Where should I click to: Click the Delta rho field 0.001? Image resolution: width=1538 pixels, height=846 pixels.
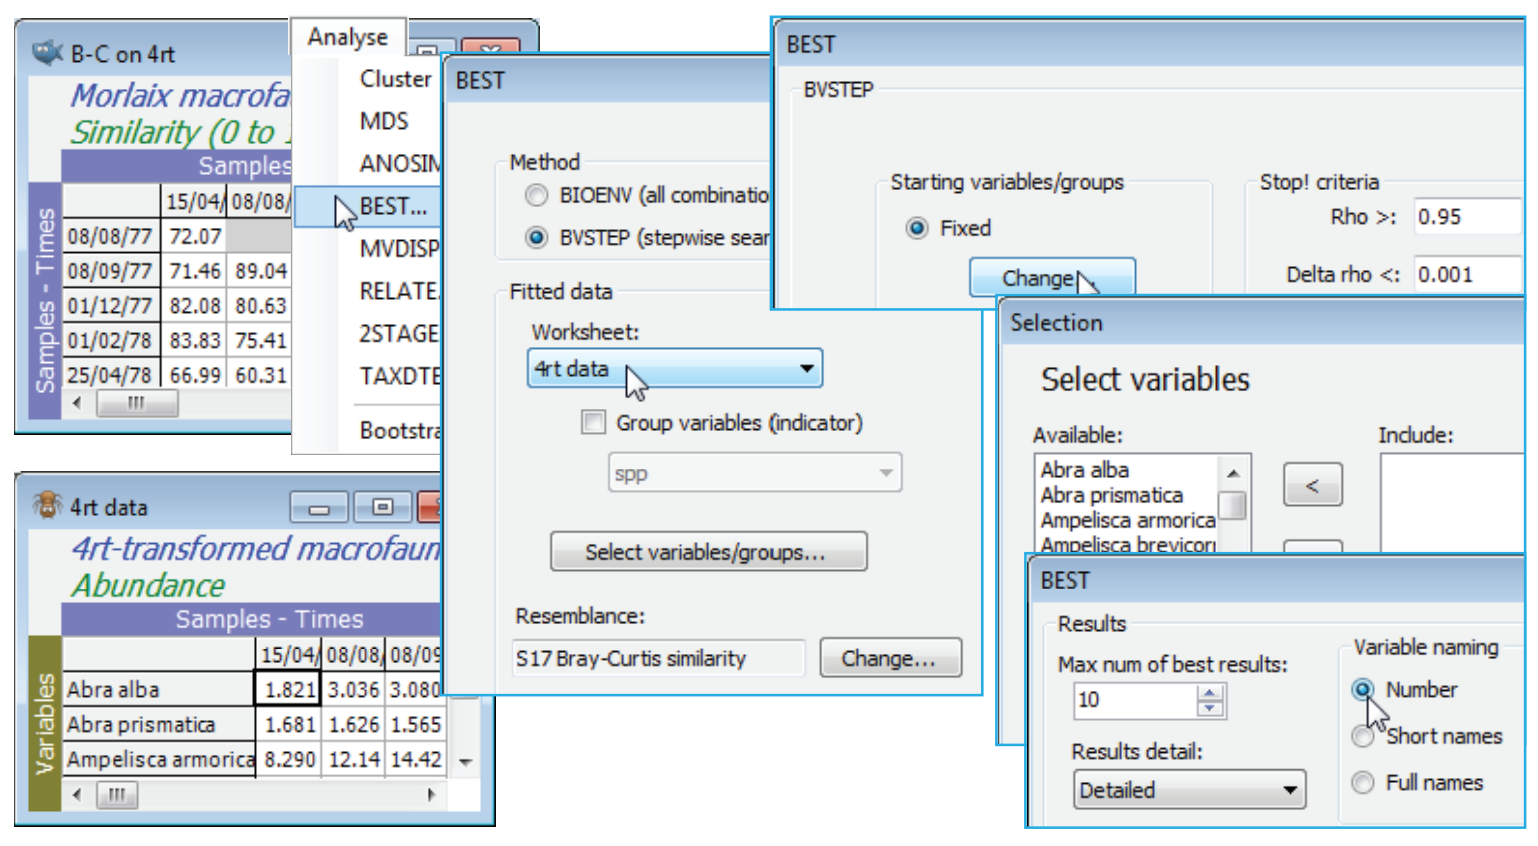tap(1468, 274)
